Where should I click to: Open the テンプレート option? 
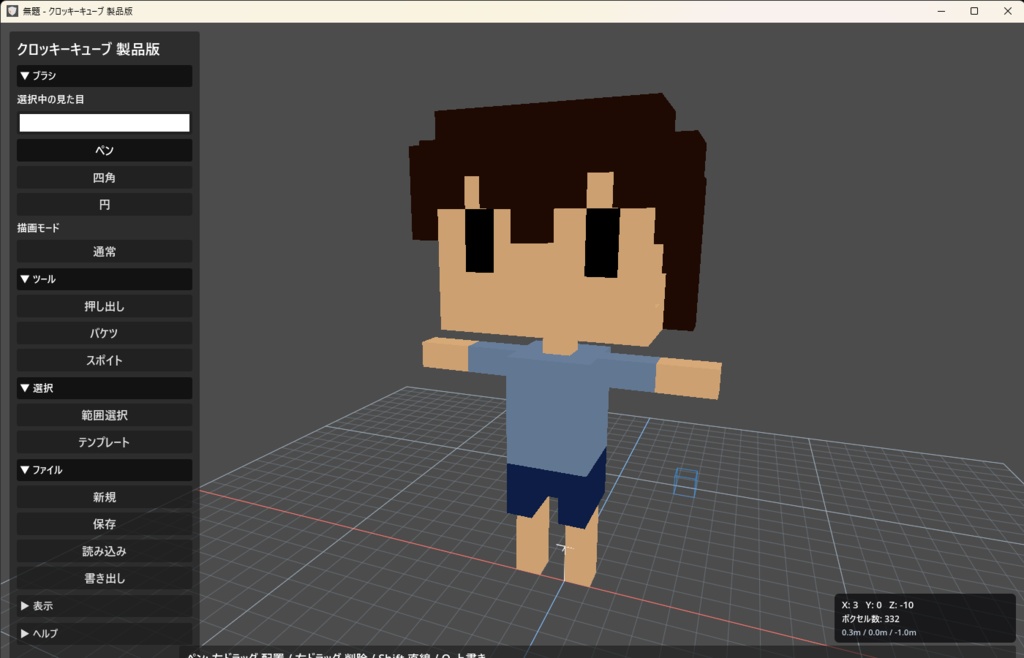point(104,442)
